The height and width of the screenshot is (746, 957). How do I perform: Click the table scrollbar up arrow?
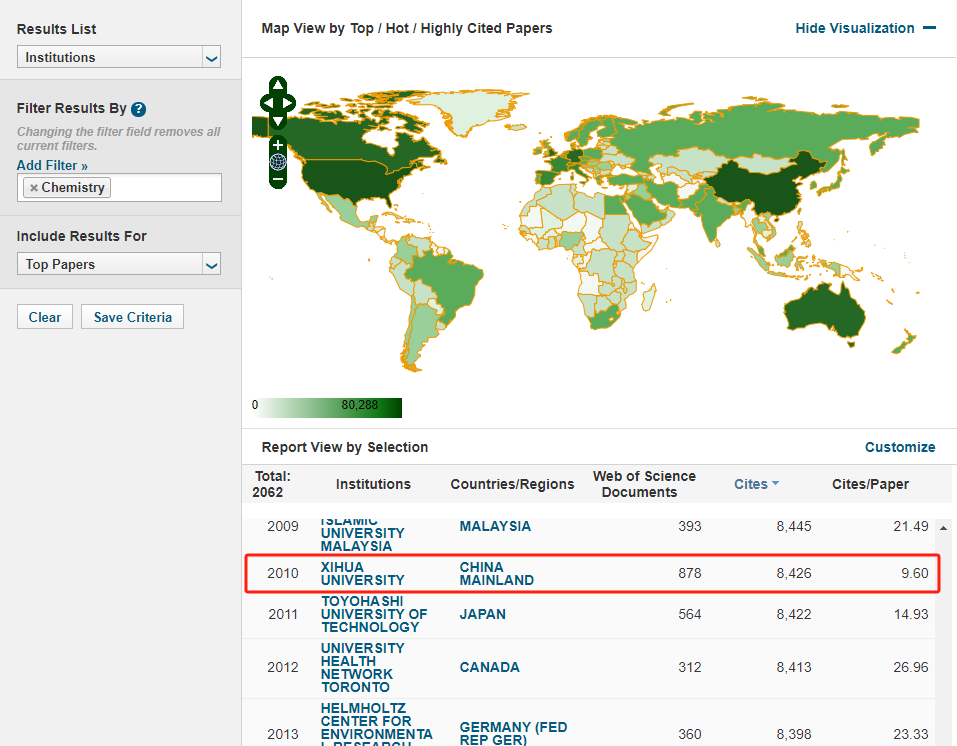coord(945,527)
